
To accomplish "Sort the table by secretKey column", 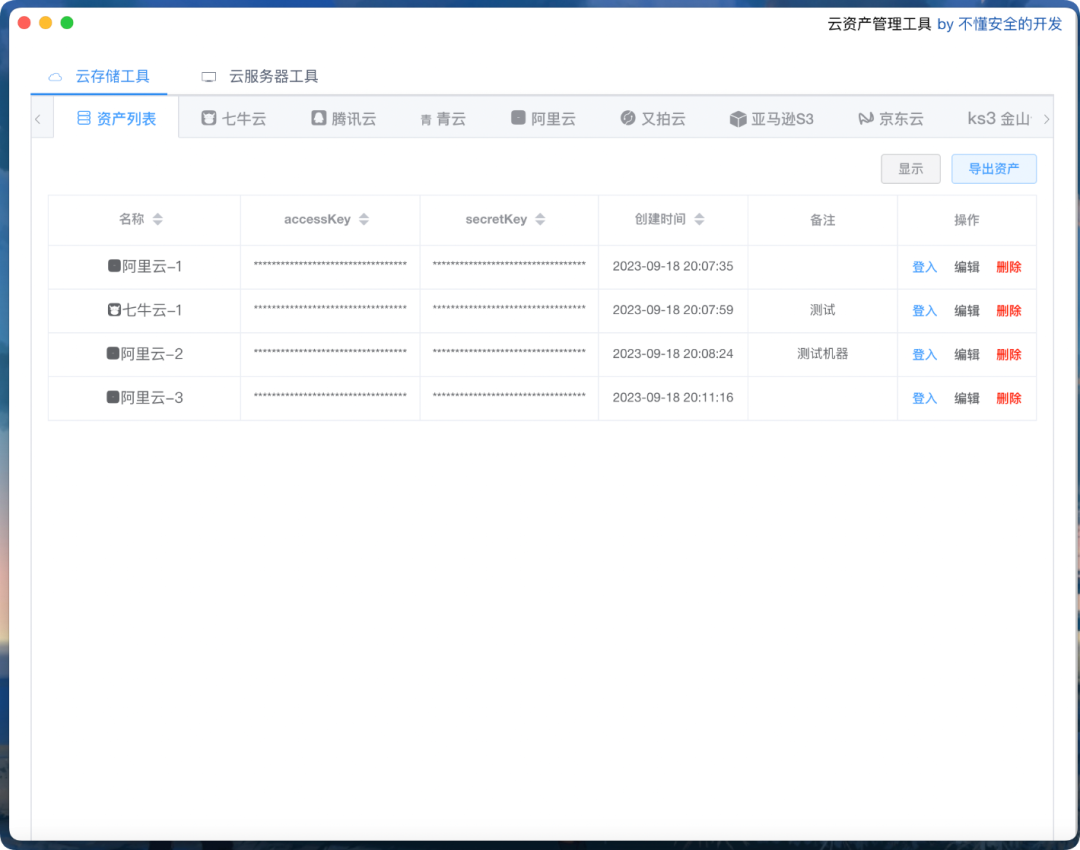I will [540, 219].
